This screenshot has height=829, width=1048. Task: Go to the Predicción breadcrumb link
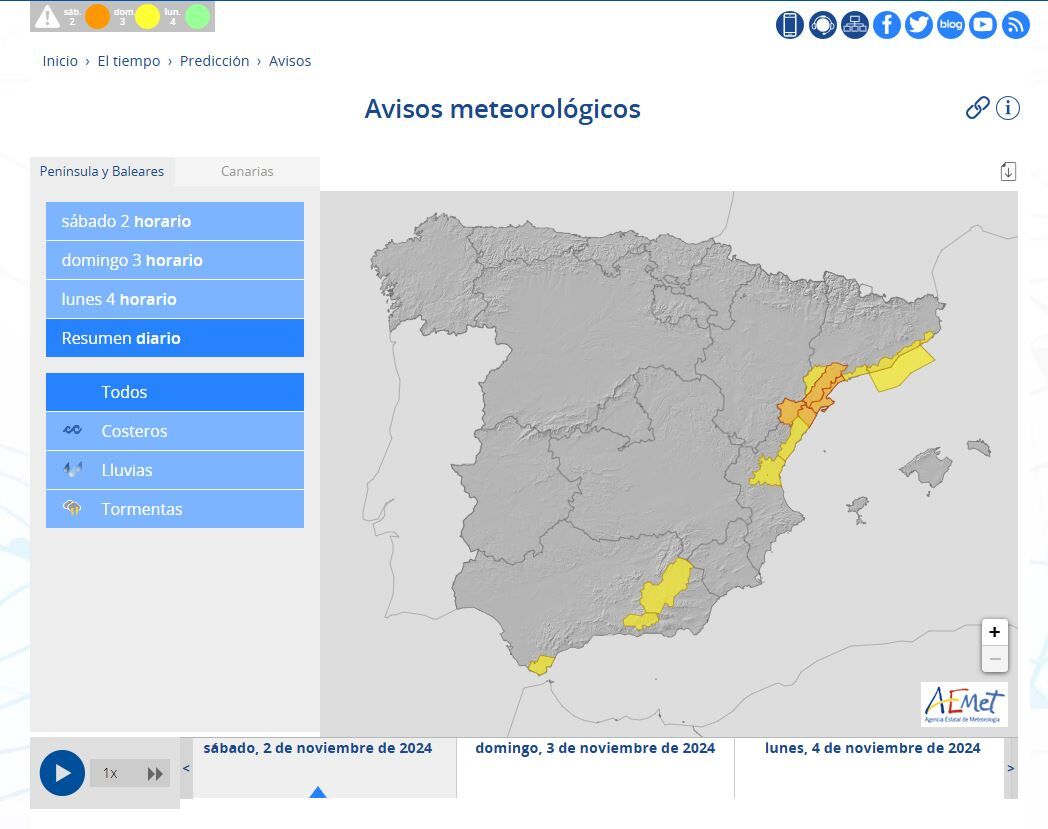point(214,61)
